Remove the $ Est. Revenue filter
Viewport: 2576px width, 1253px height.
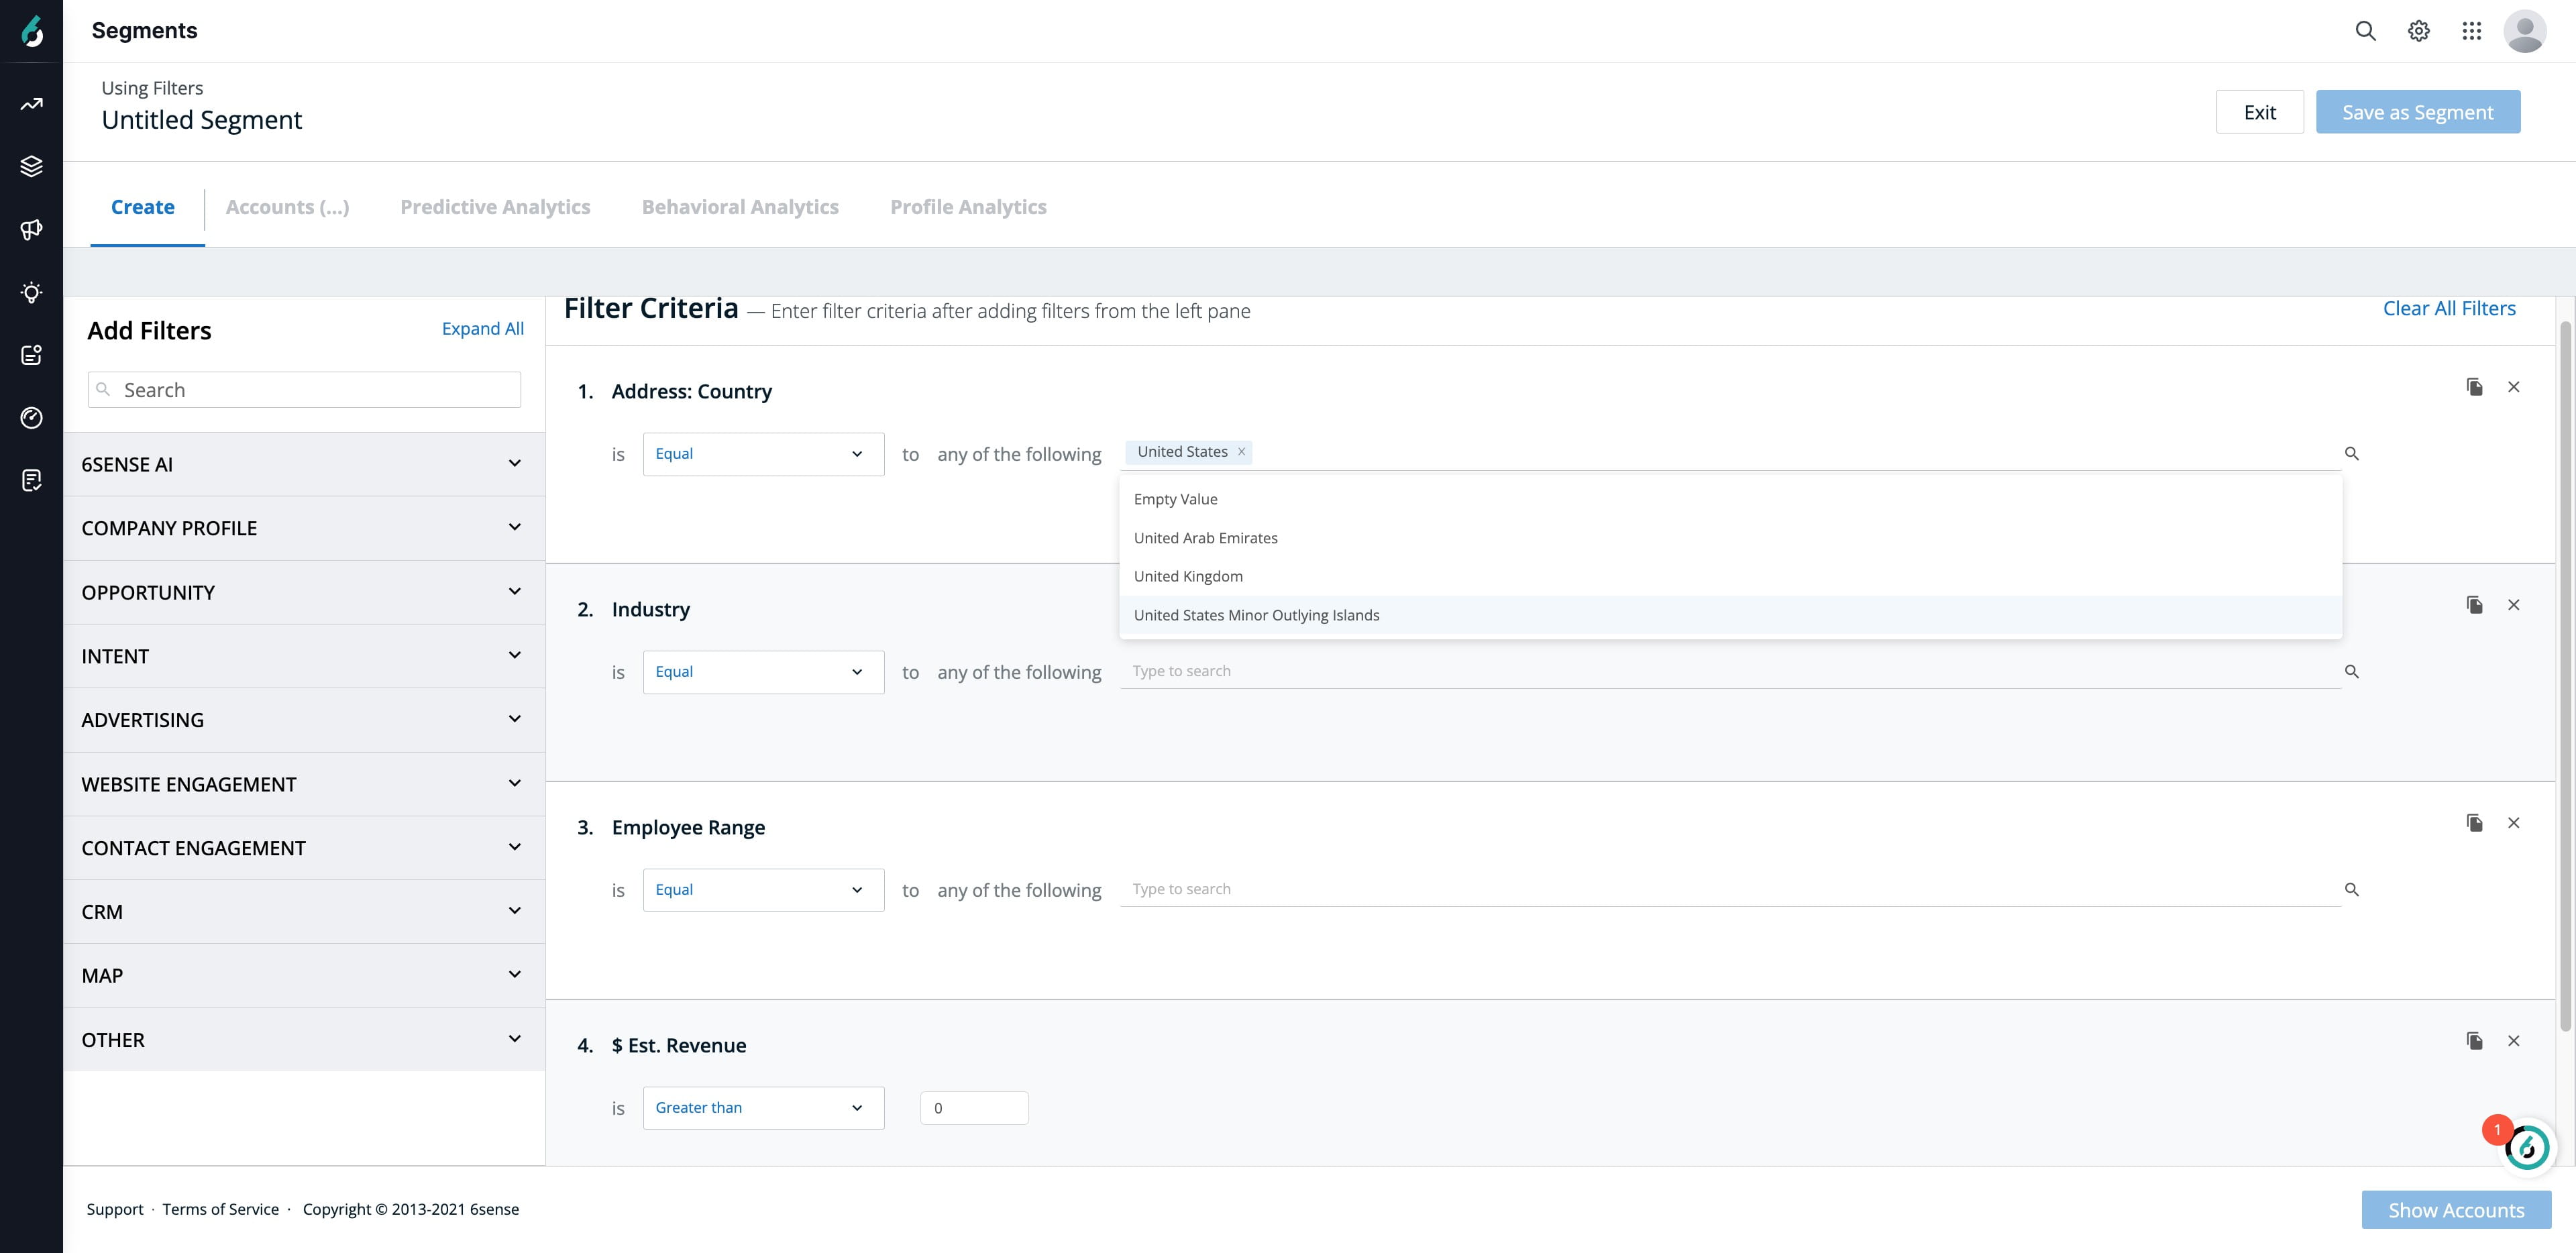2513,1041
